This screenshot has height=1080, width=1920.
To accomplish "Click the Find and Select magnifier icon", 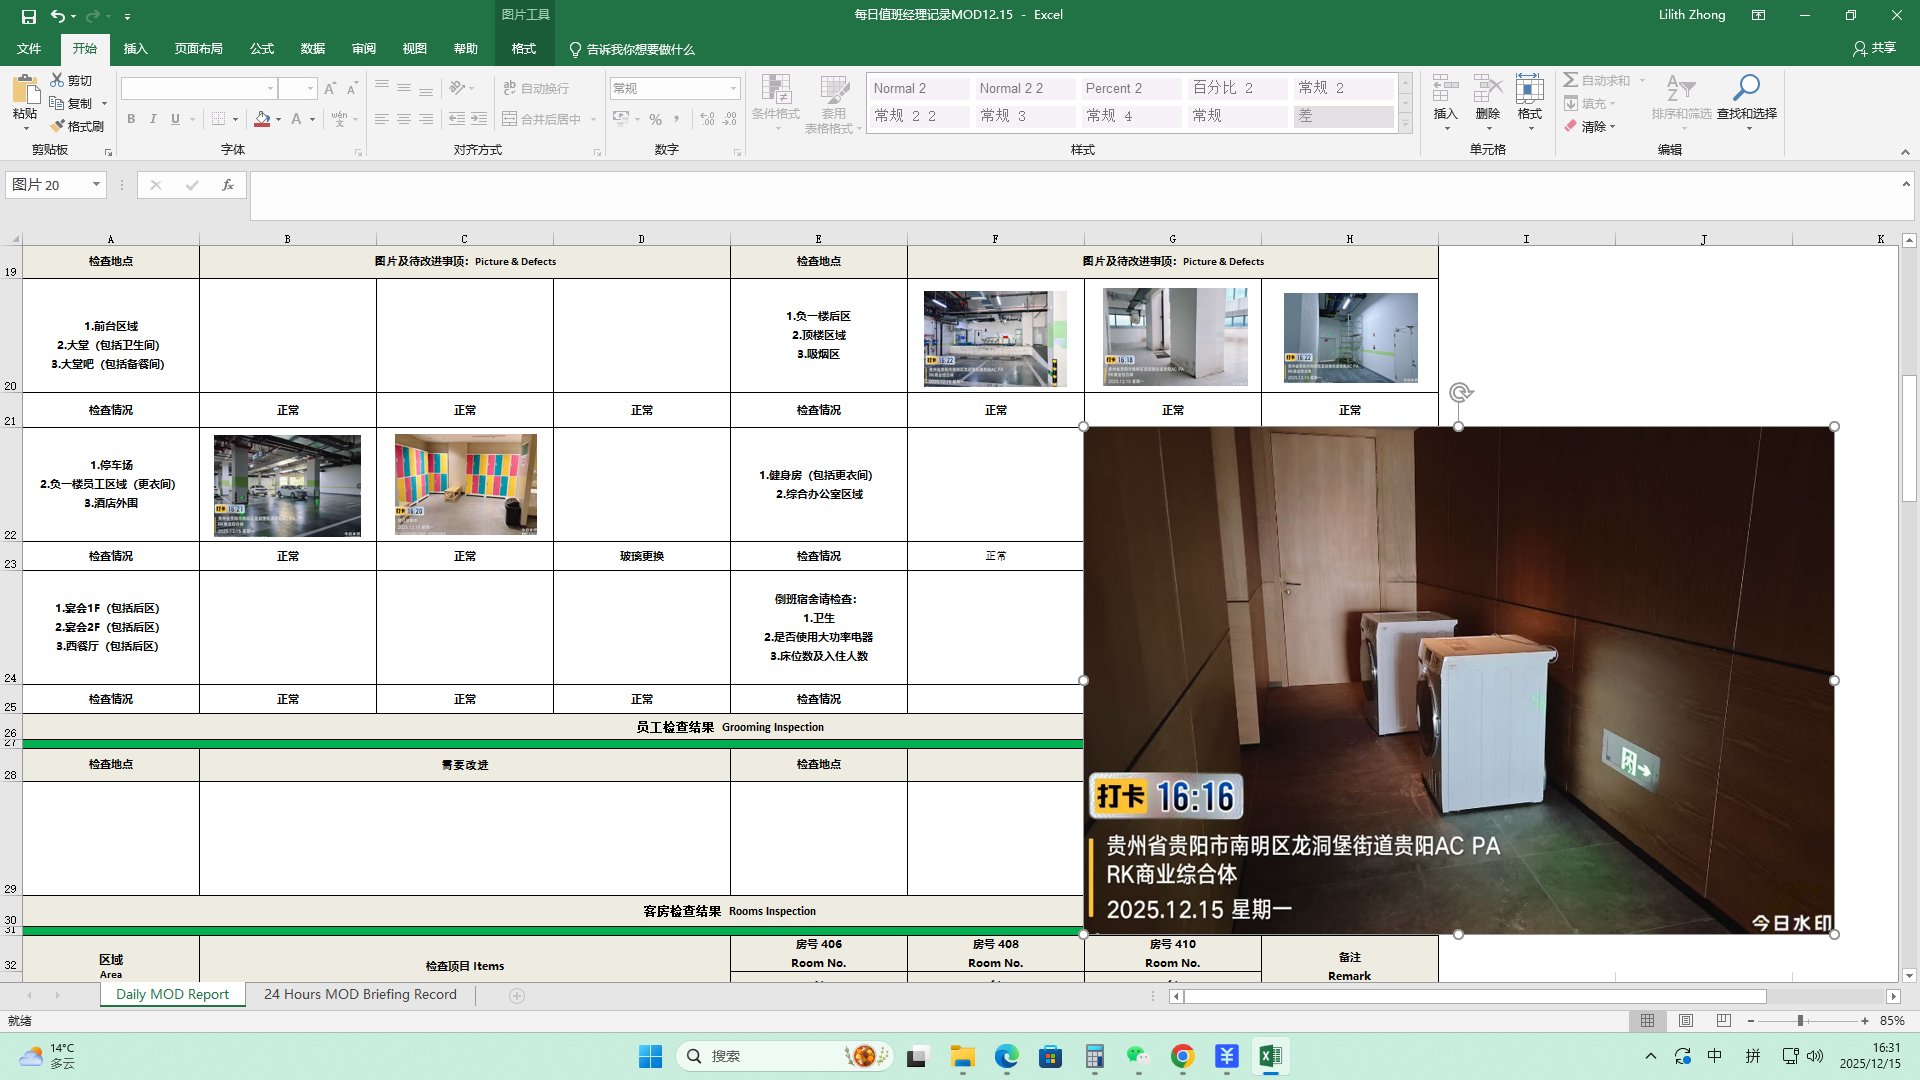I will tap(1746, 89).
